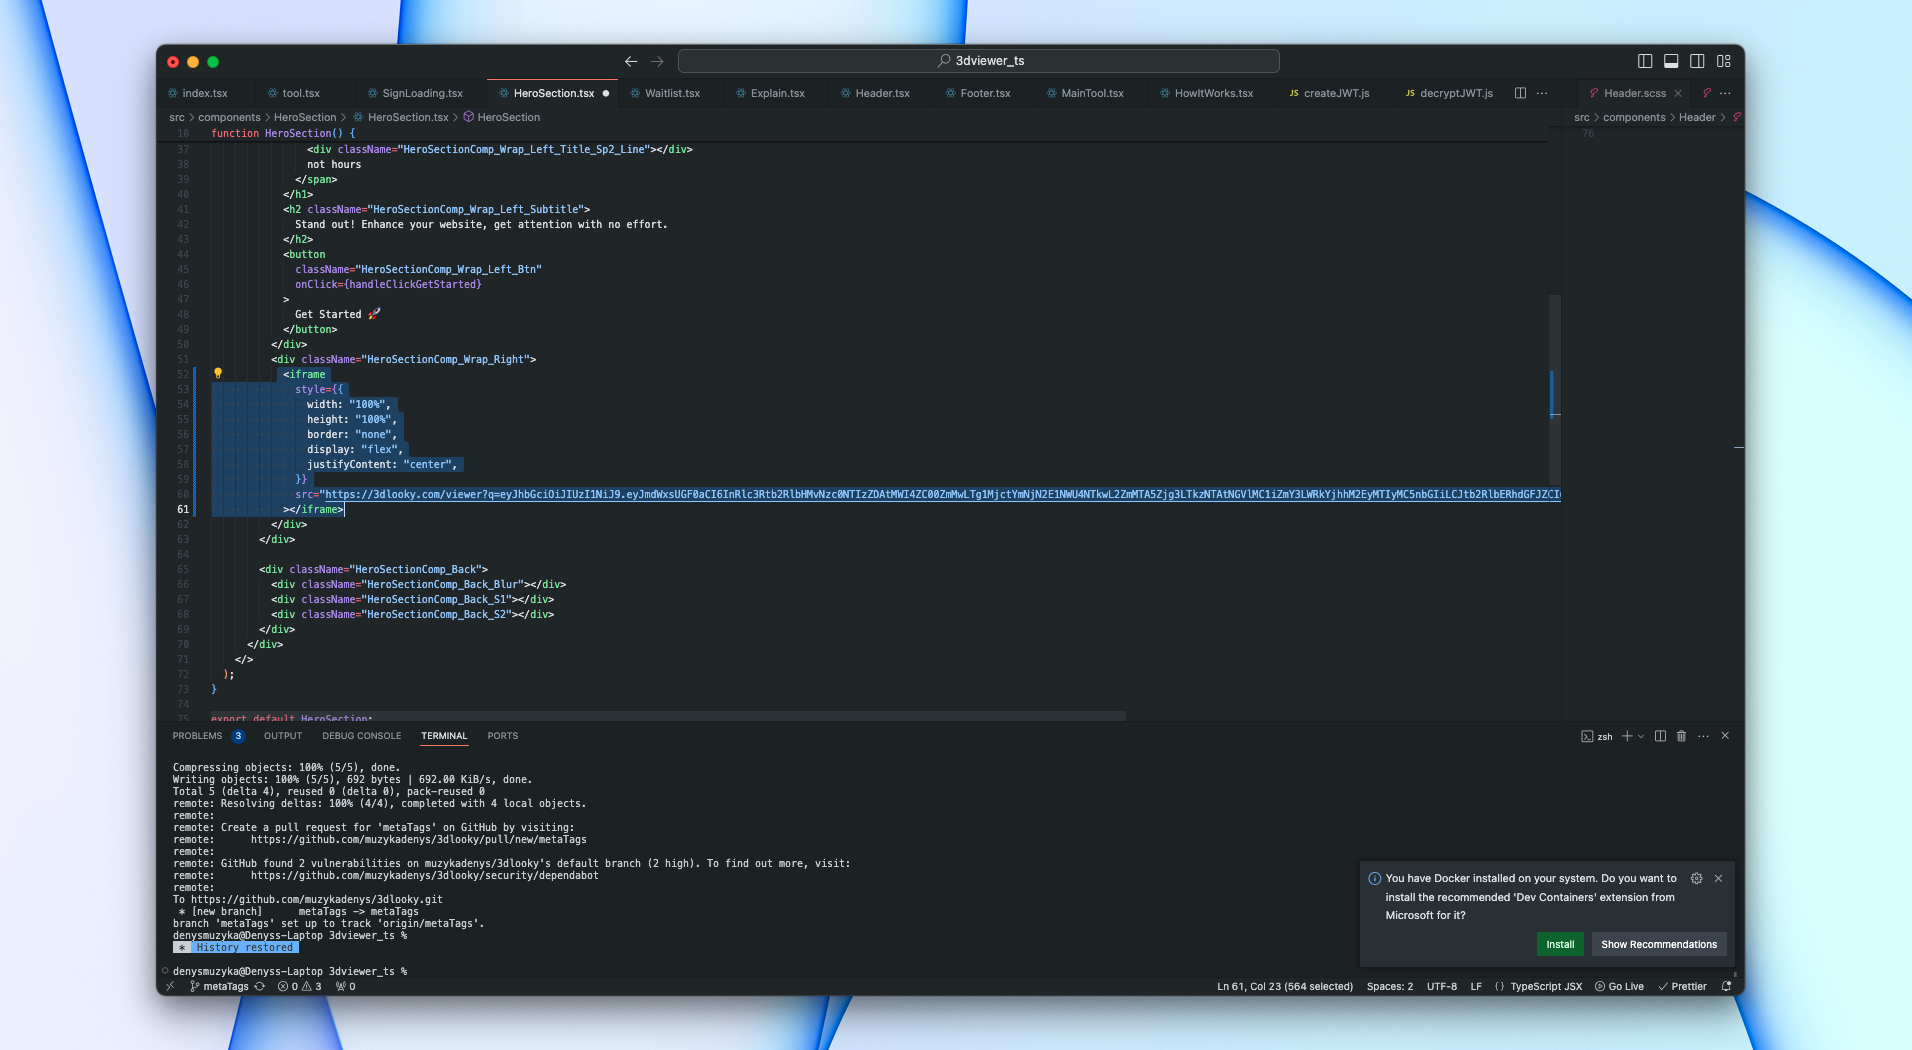Open the Output panel tab
The image size is (1912, 1050).
tap(283, 735)
